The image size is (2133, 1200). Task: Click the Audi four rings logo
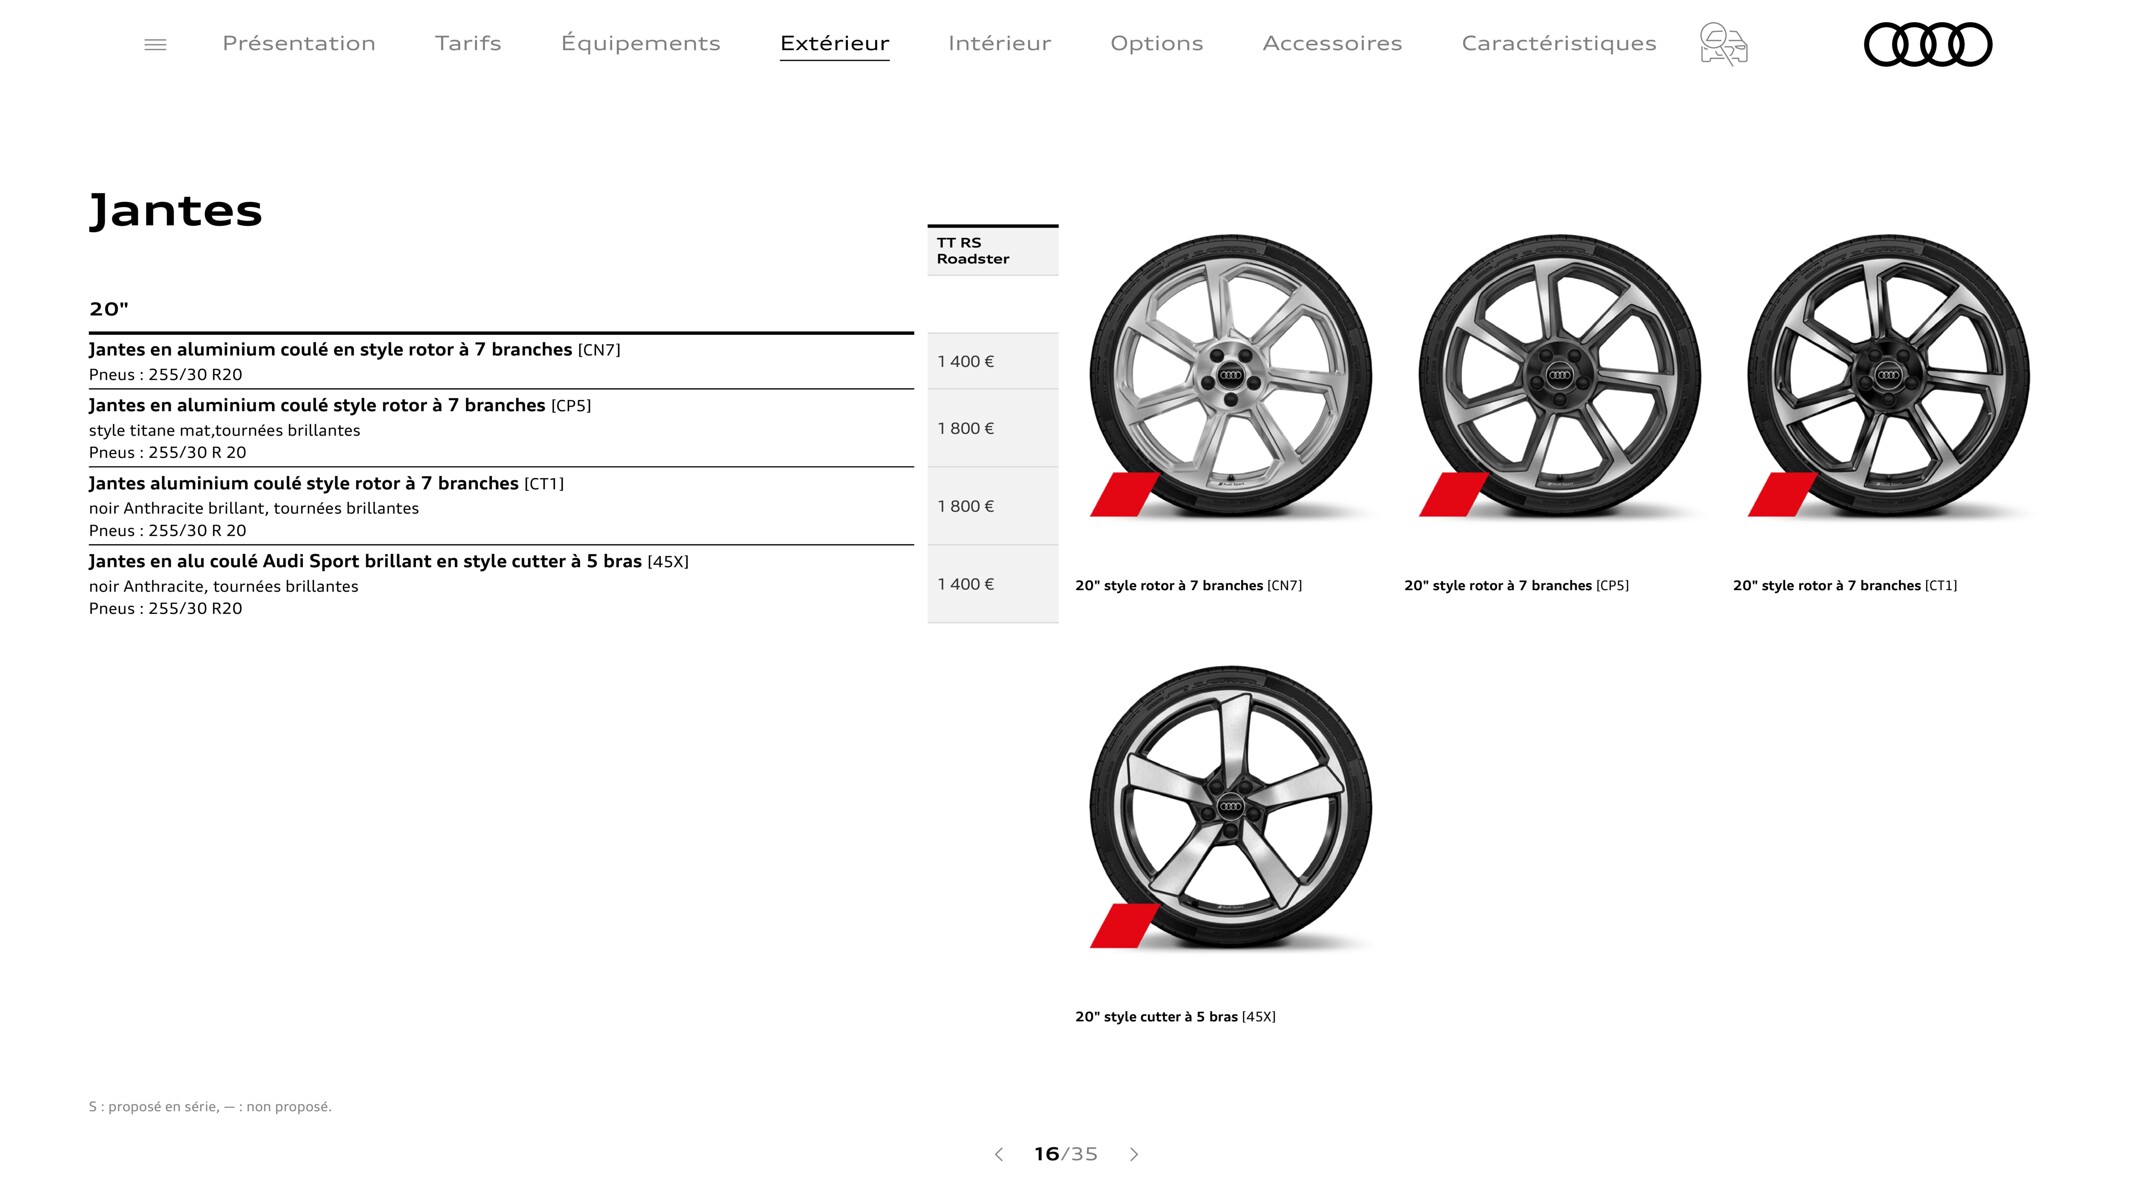(x=1927, y=45)
